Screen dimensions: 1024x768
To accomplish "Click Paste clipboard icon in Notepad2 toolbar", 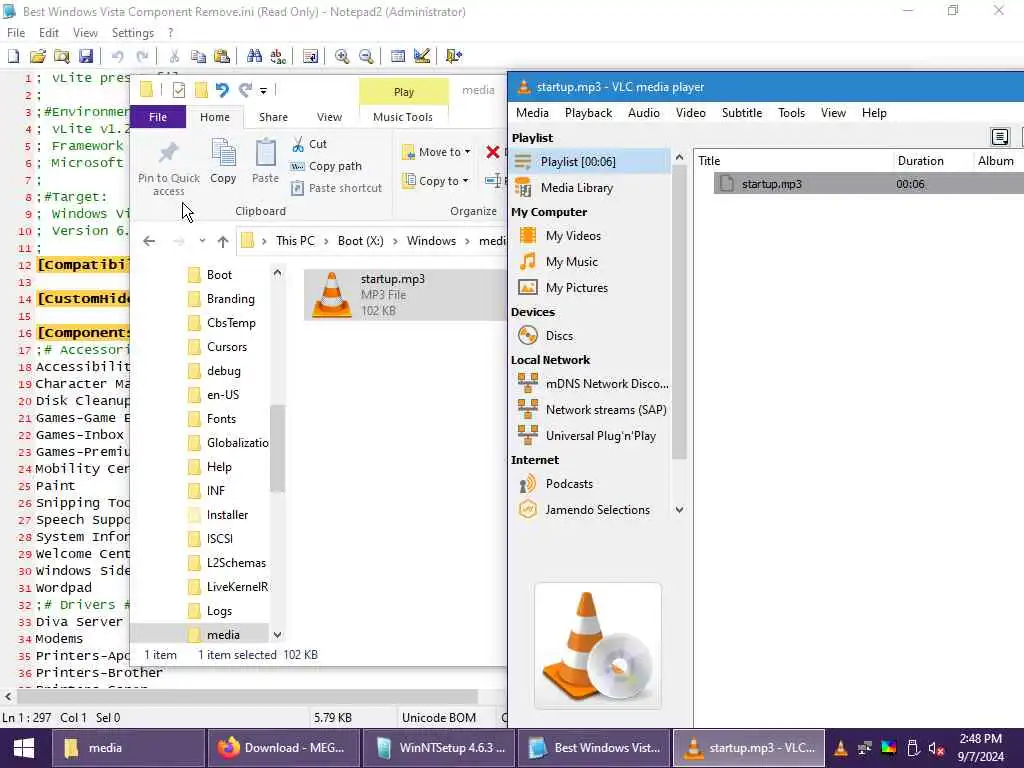I will [x=222, y=56].
